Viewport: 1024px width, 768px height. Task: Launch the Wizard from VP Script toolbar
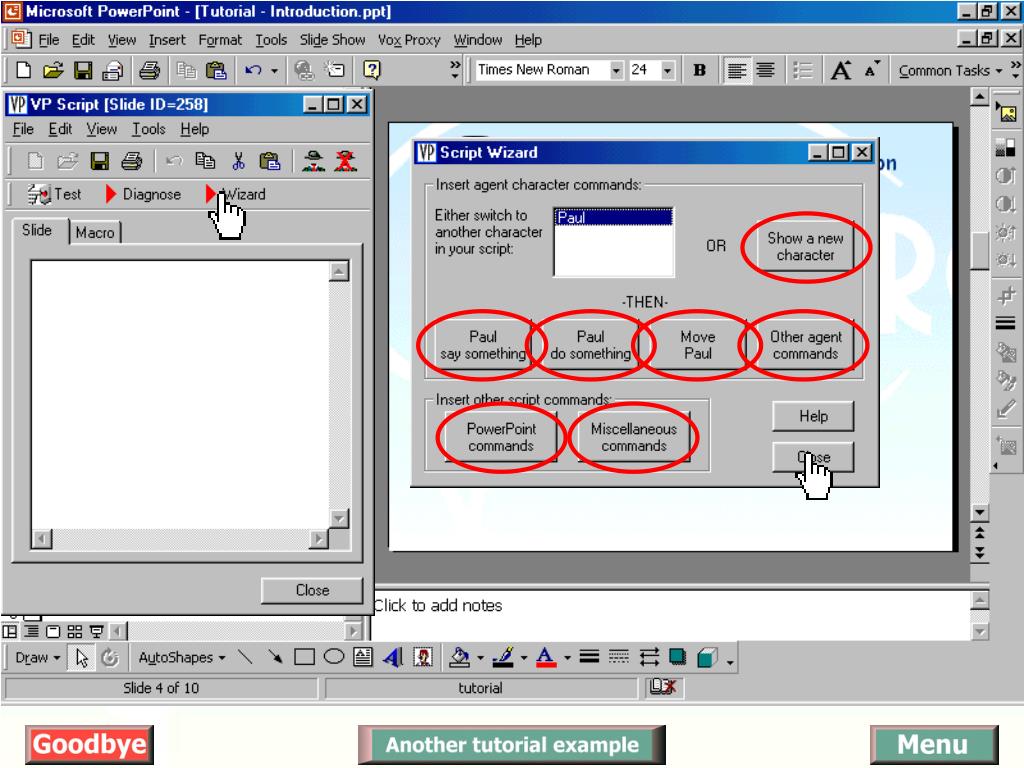pyautogui.click(x=236, y=194)
